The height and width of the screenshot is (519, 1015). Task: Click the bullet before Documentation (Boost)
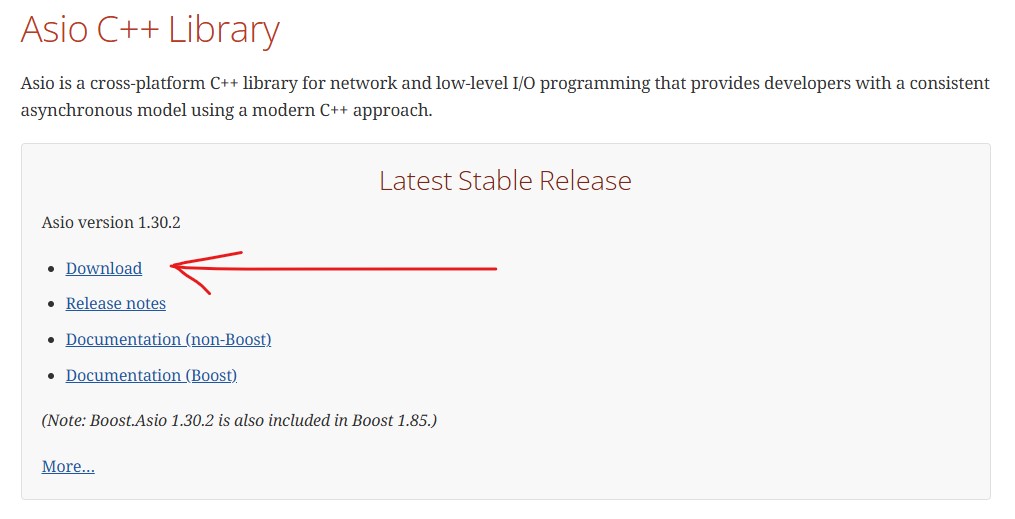coord(52,376)
